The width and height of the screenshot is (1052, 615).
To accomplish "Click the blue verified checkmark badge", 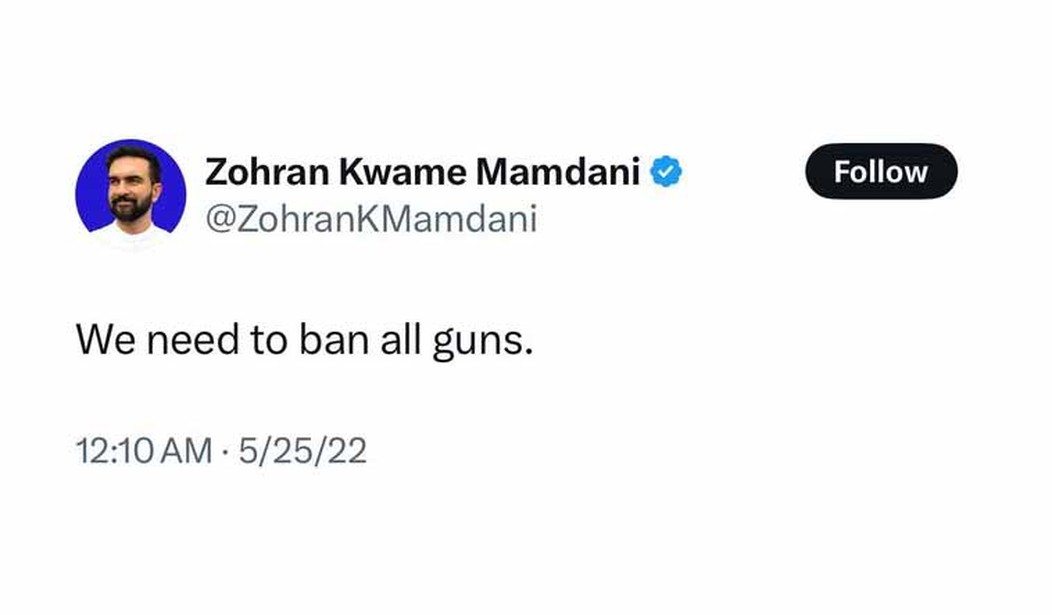I will [x=667, y=173].
